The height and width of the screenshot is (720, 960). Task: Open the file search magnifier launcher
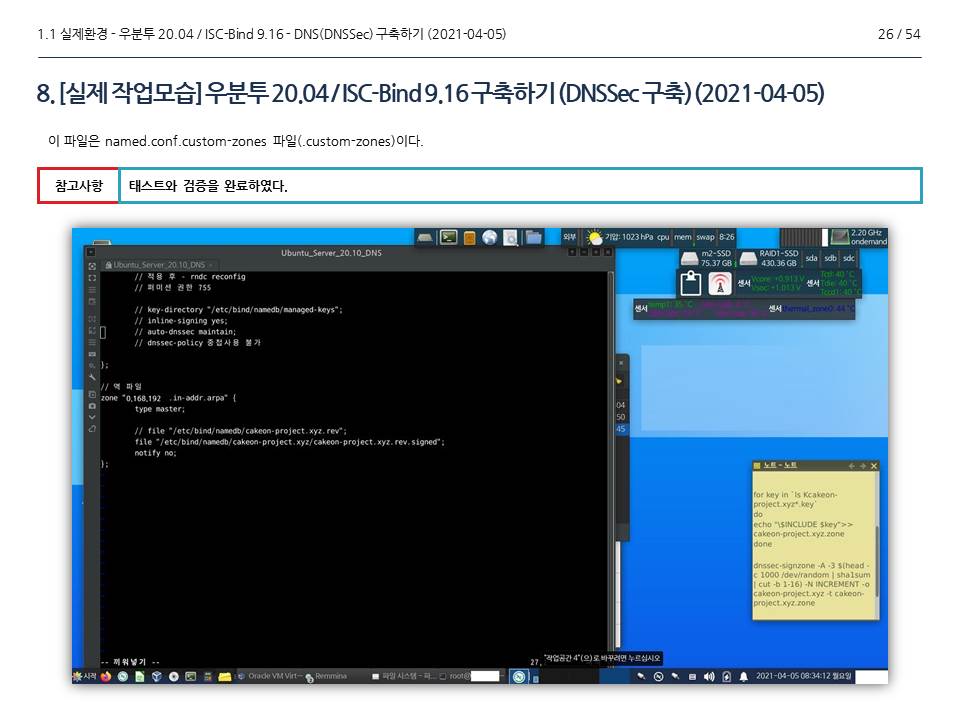coord(511,238)
